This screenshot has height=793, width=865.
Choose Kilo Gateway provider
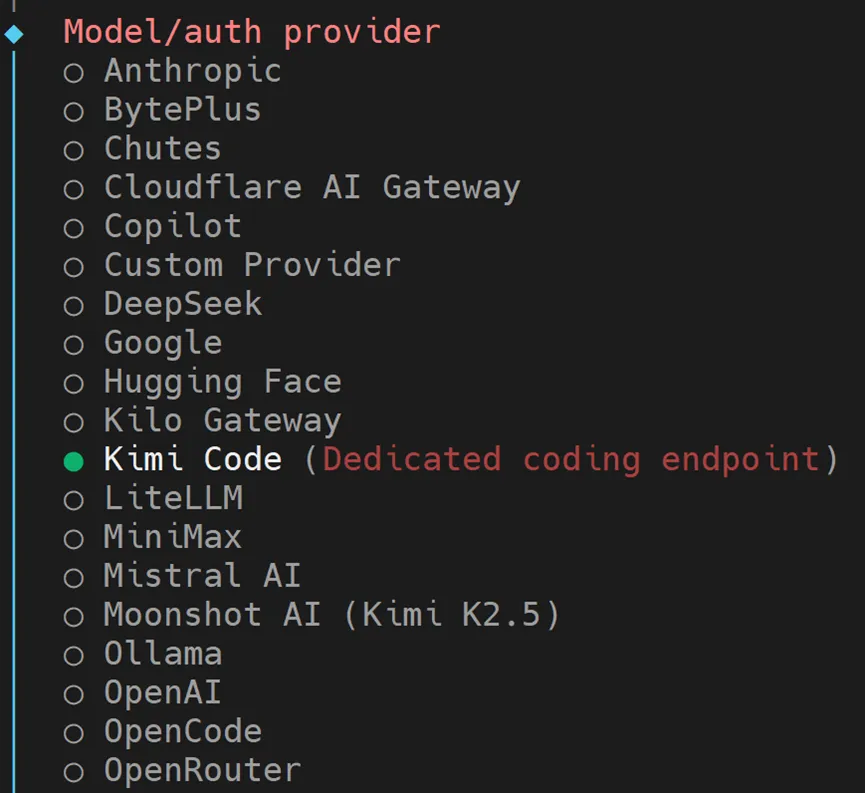coord(73,422)
